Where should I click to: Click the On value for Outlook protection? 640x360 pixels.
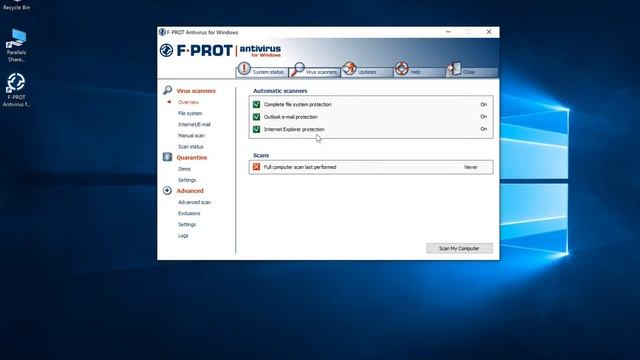[483, 117]
